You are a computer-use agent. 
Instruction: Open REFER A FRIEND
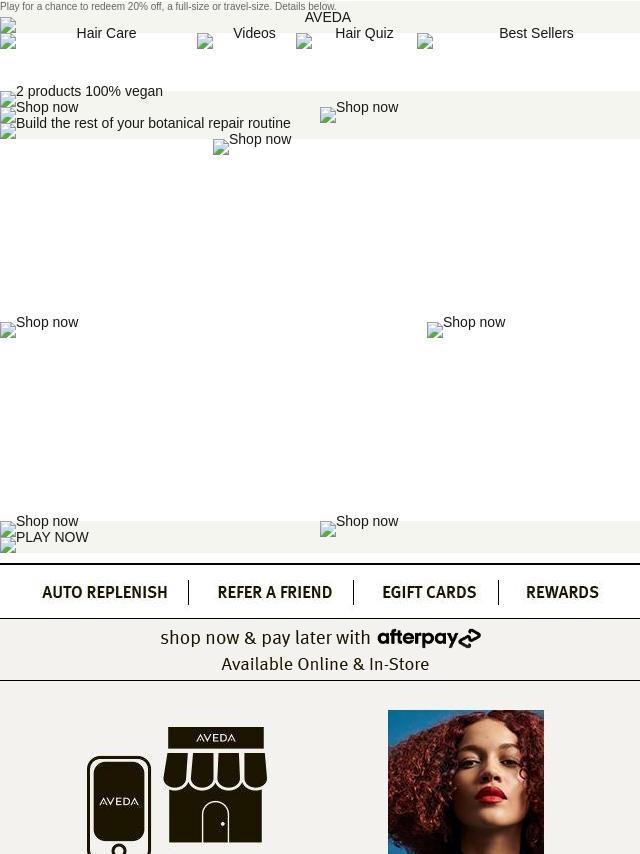pyautogui.click(x=275, y=592)
